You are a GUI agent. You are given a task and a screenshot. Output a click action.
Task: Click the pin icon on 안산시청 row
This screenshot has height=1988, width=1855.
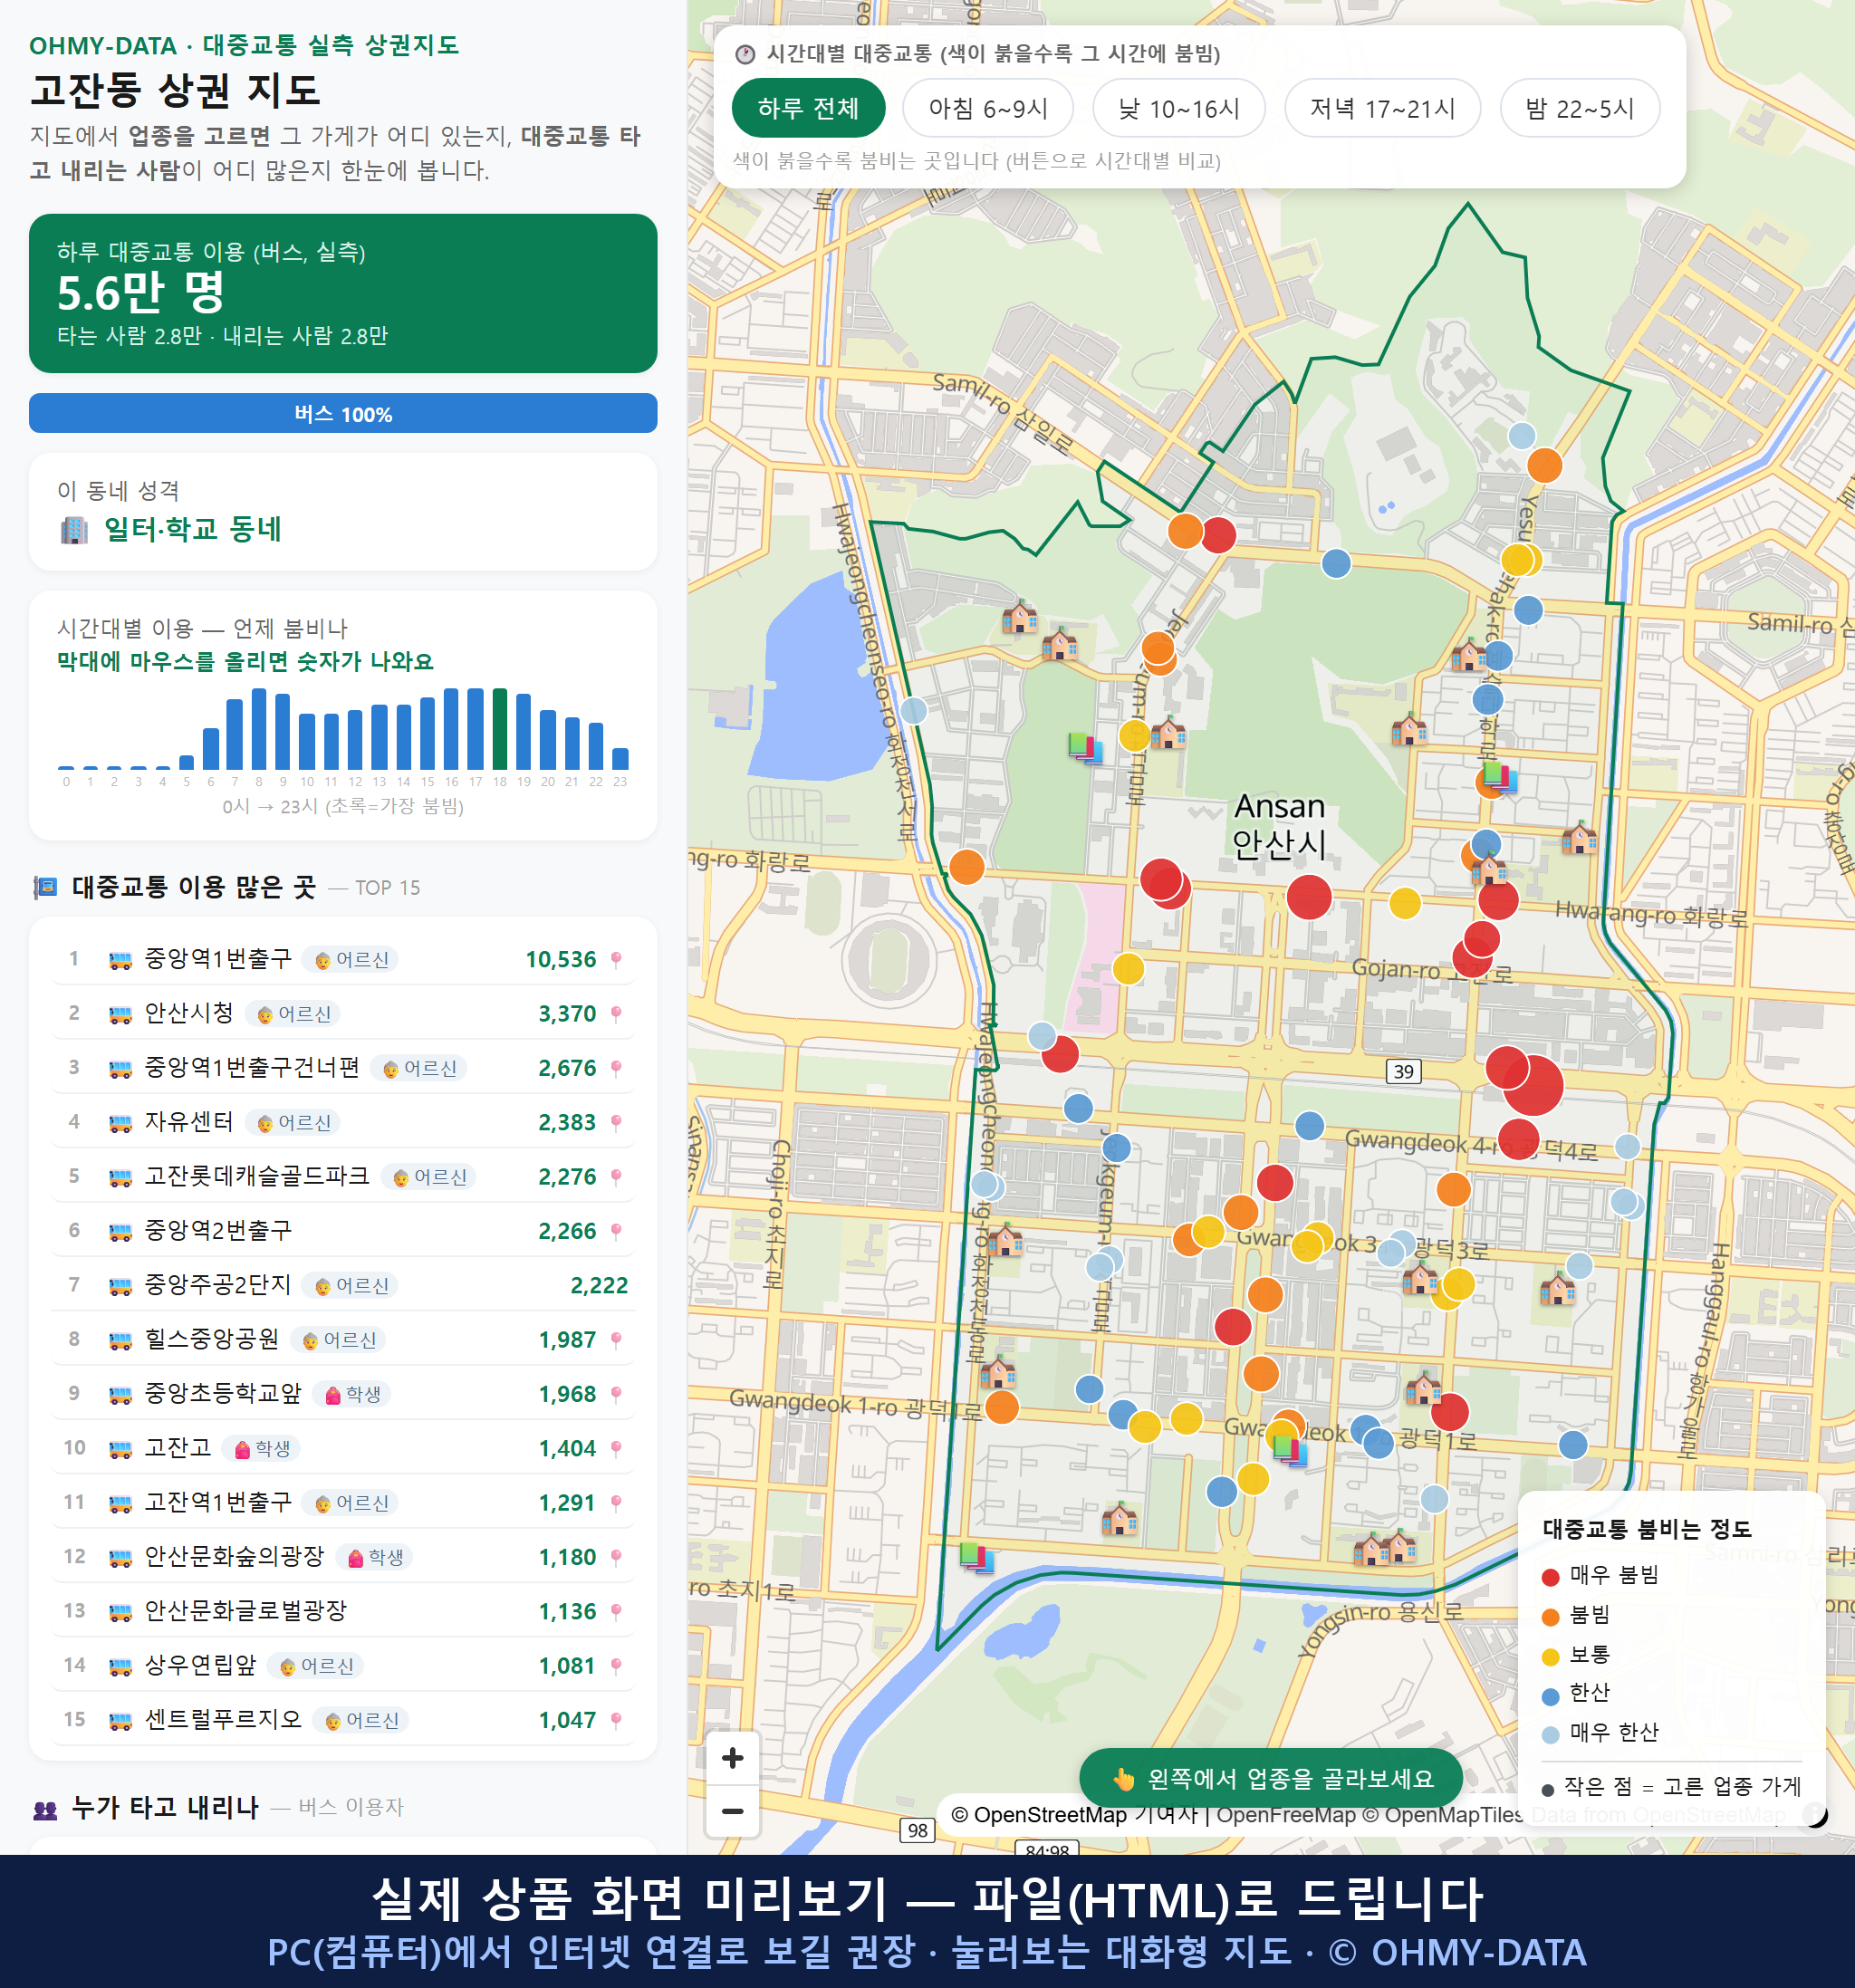[616, 1014]
